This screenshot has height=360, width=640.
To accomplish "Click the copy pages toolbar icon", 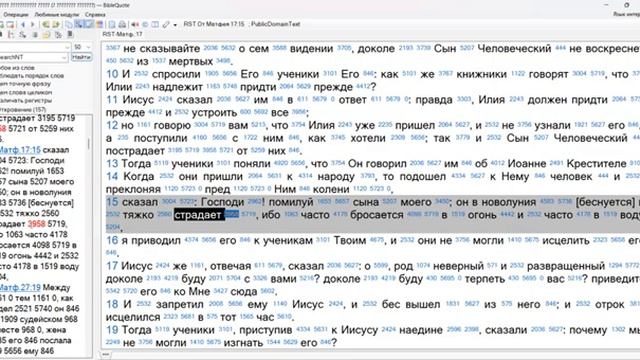I will click(69, 24).
